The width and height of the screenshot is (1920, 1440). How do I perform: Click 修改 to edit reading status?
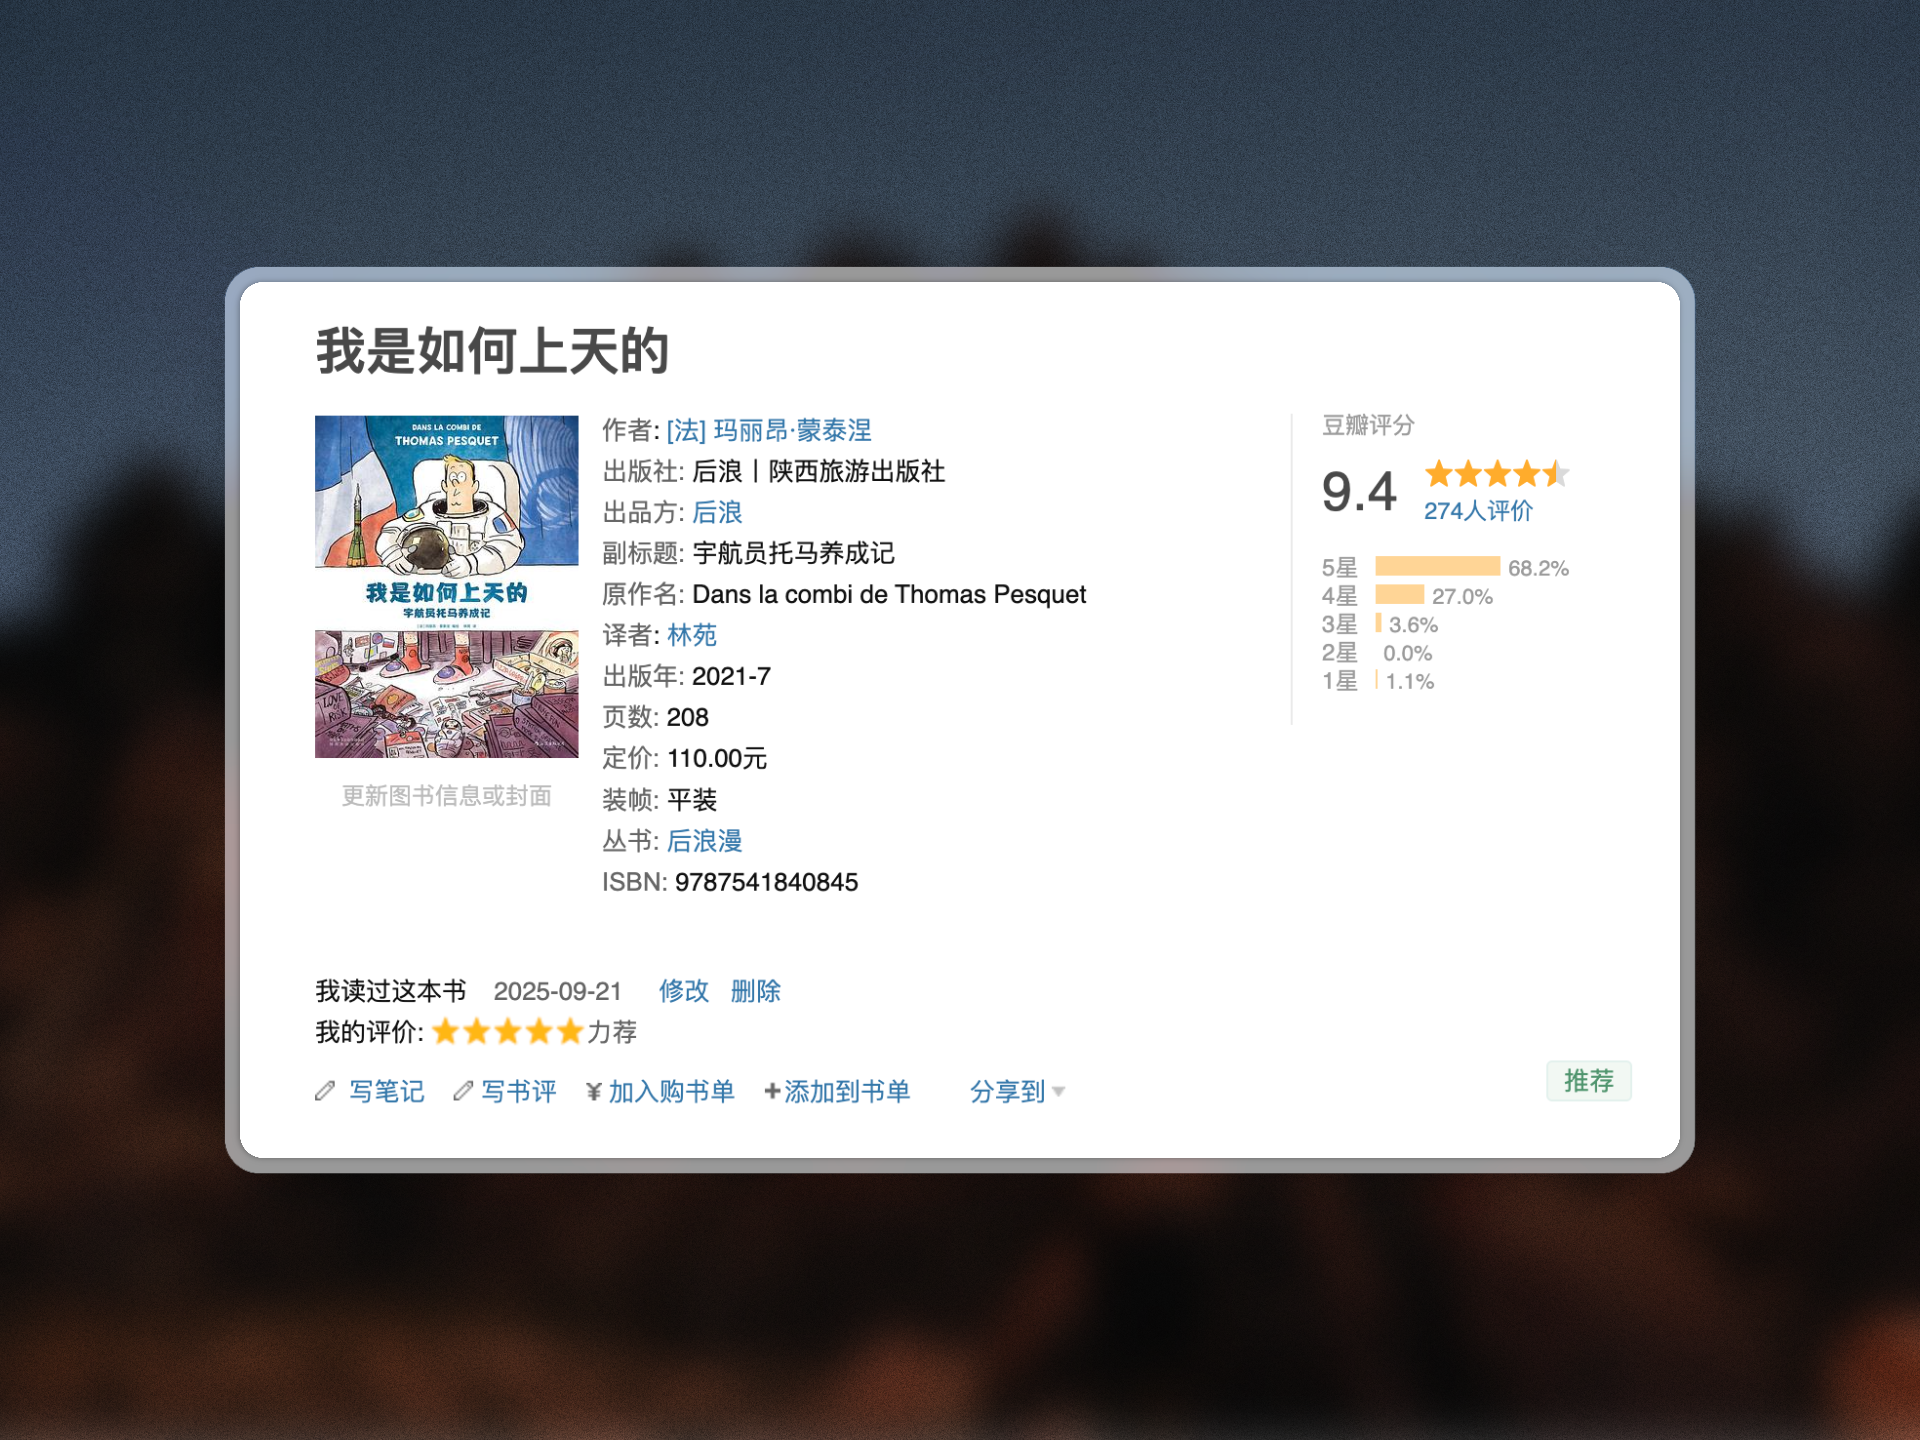coord(683,991)
